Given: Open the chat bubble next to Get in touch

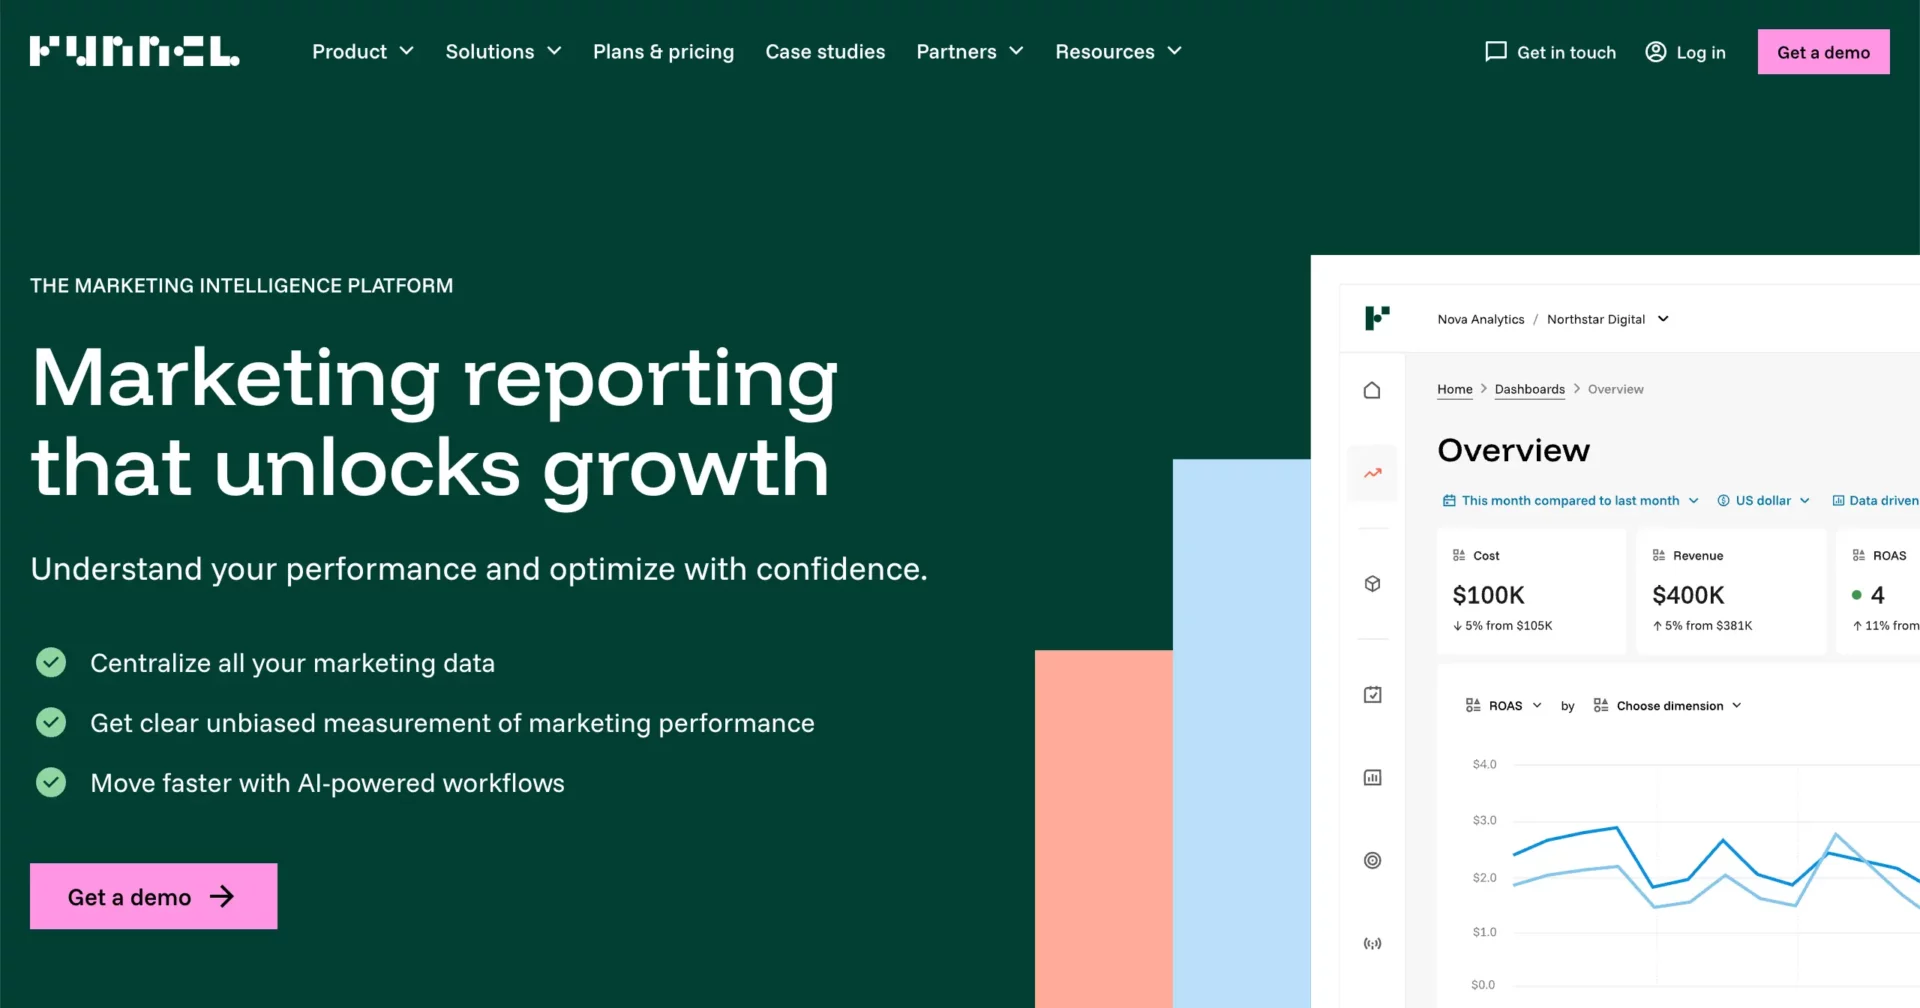Looking at the screenshot, I should 1494,51.
